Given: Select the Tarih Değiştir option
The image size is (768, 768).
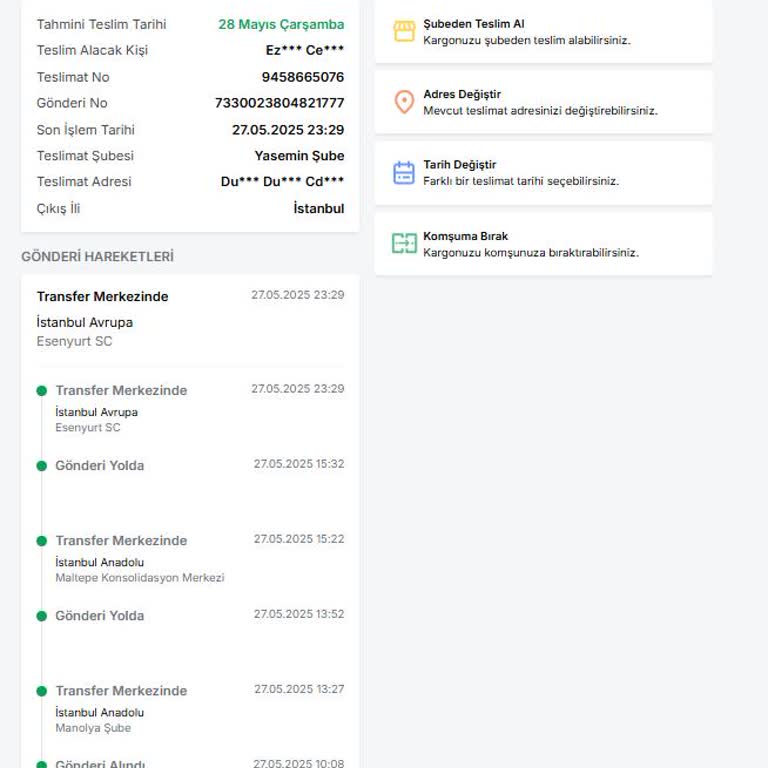Looking at the screenshot, I should [543, 173].
